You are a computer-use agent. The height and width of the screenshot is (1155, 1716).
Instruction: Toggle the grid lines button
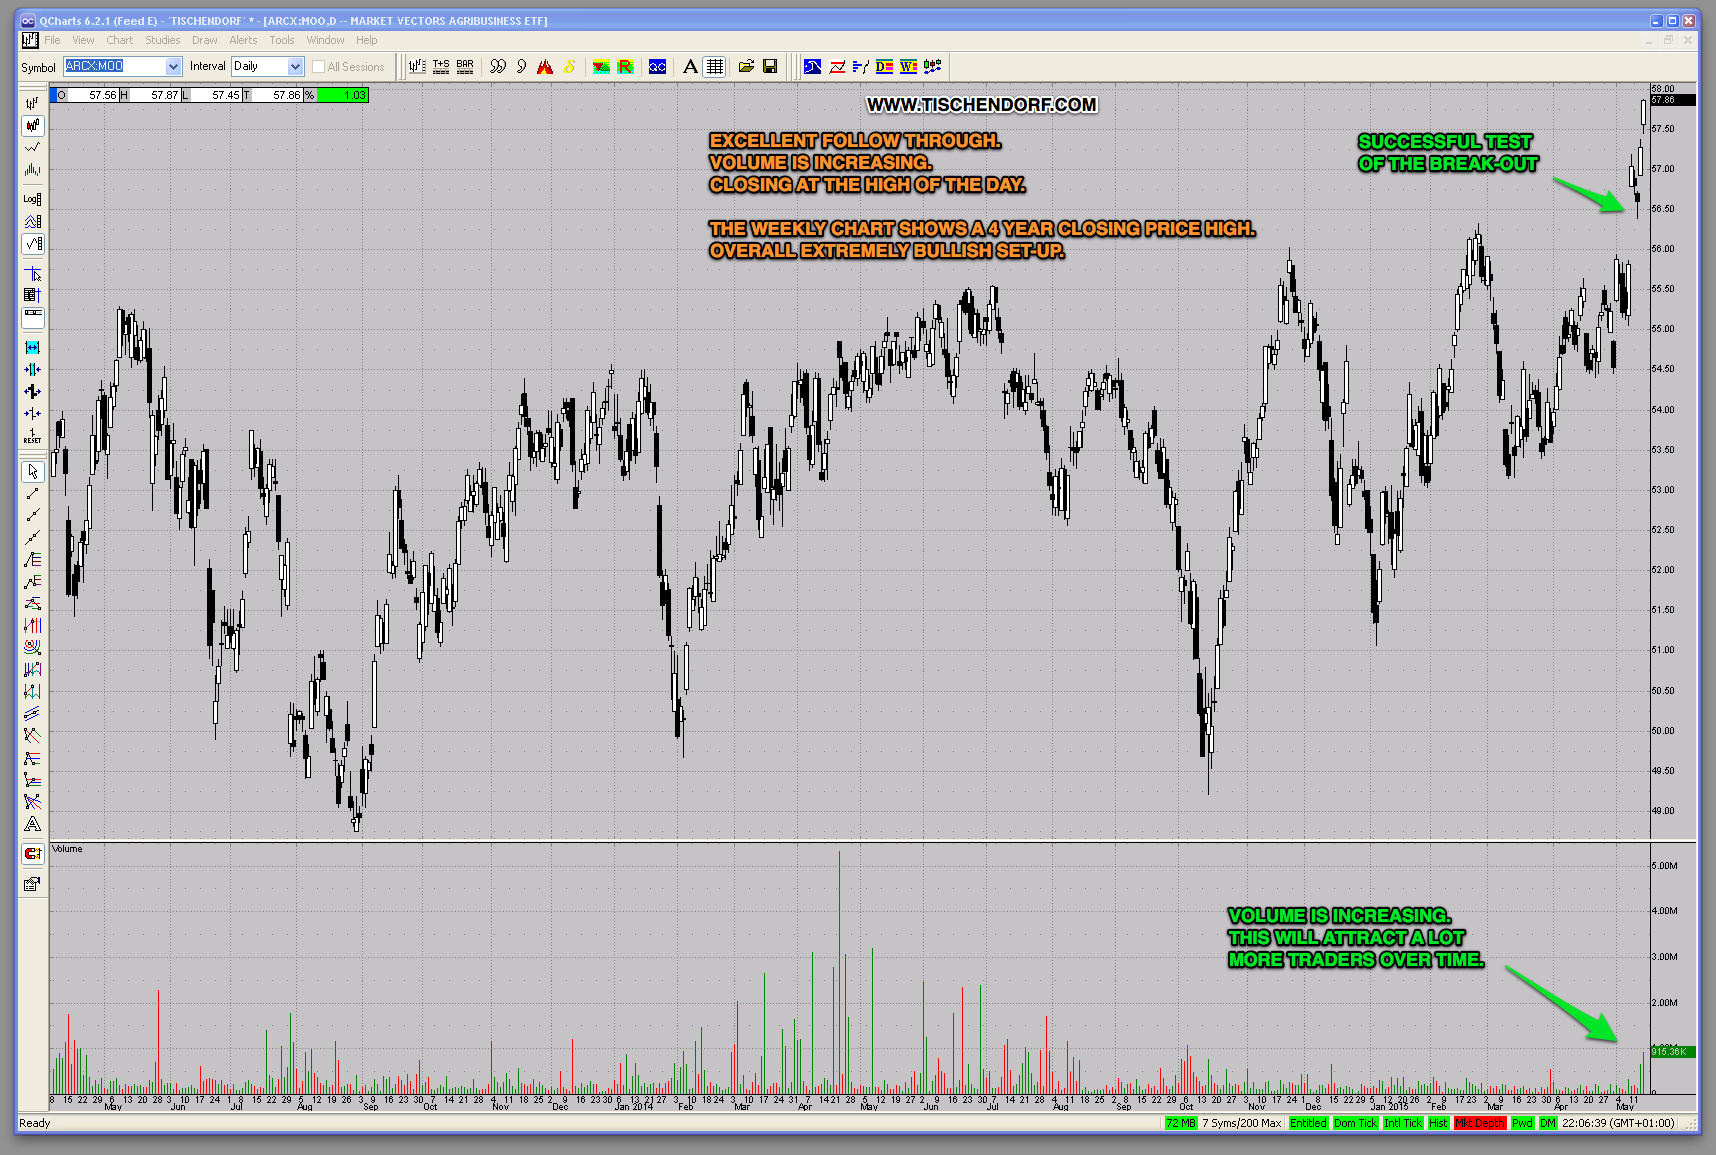(x=714, y=67)
